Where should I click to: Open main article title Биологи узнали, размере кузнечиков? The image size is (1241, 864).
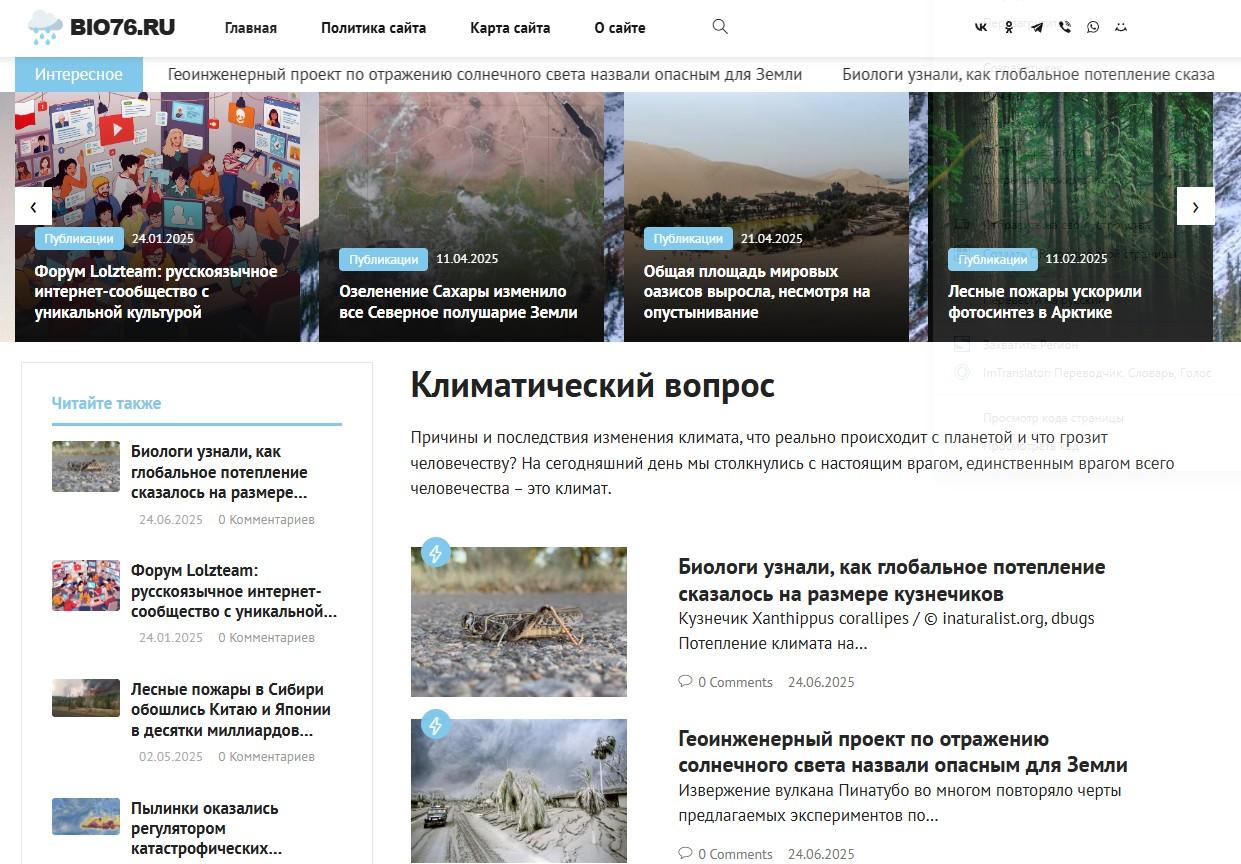pyautogui.click(x=892, y=580)
